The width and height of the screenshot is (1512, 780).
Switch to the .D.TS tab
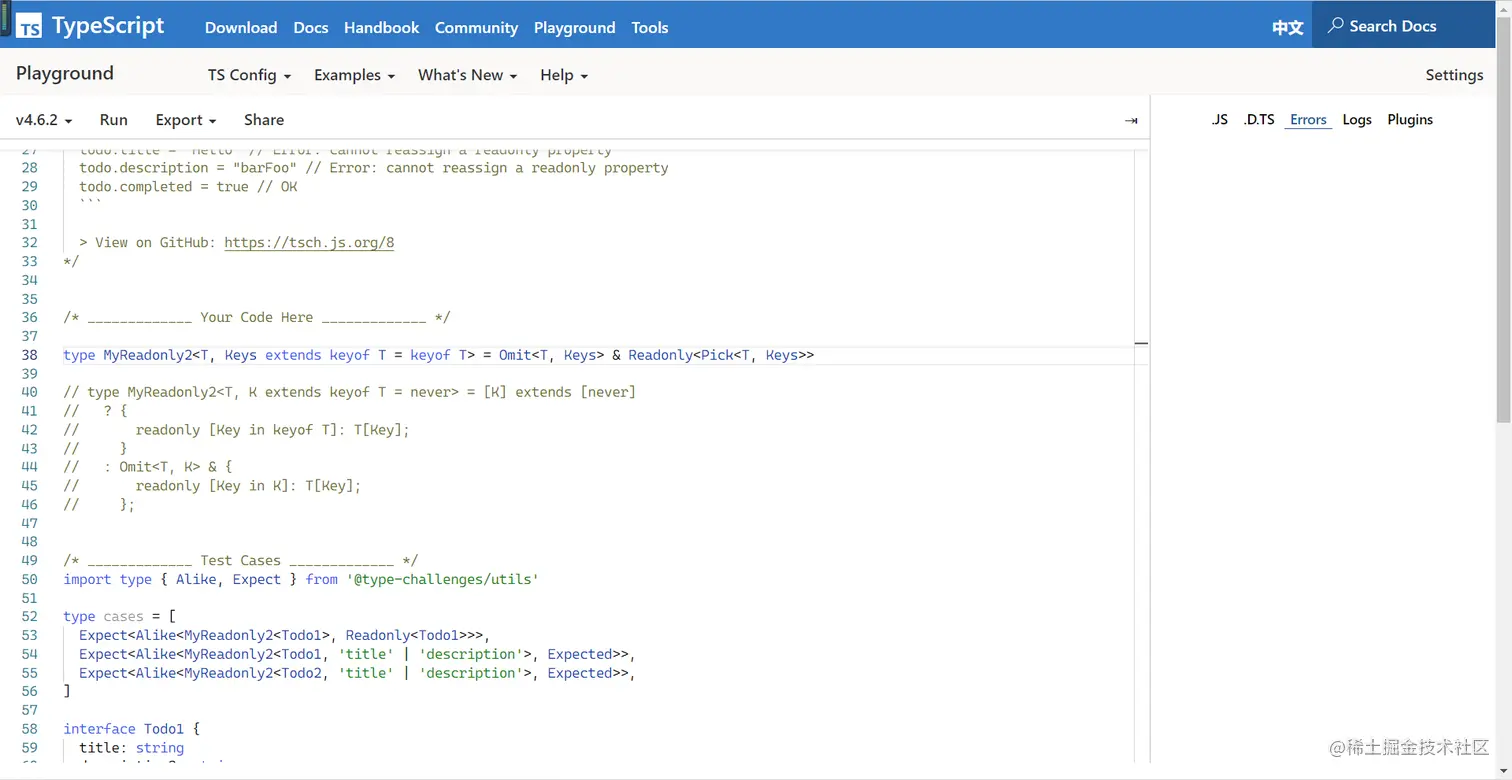(x=1259, y=120)
